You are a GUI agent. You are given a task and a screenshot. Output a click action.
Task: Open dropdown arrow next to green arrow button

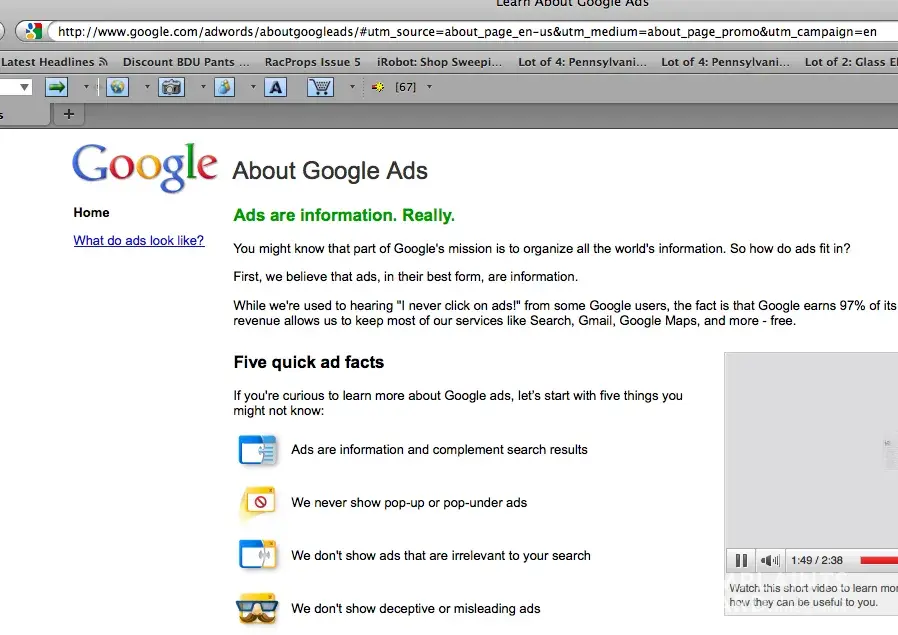coord(86,87)
